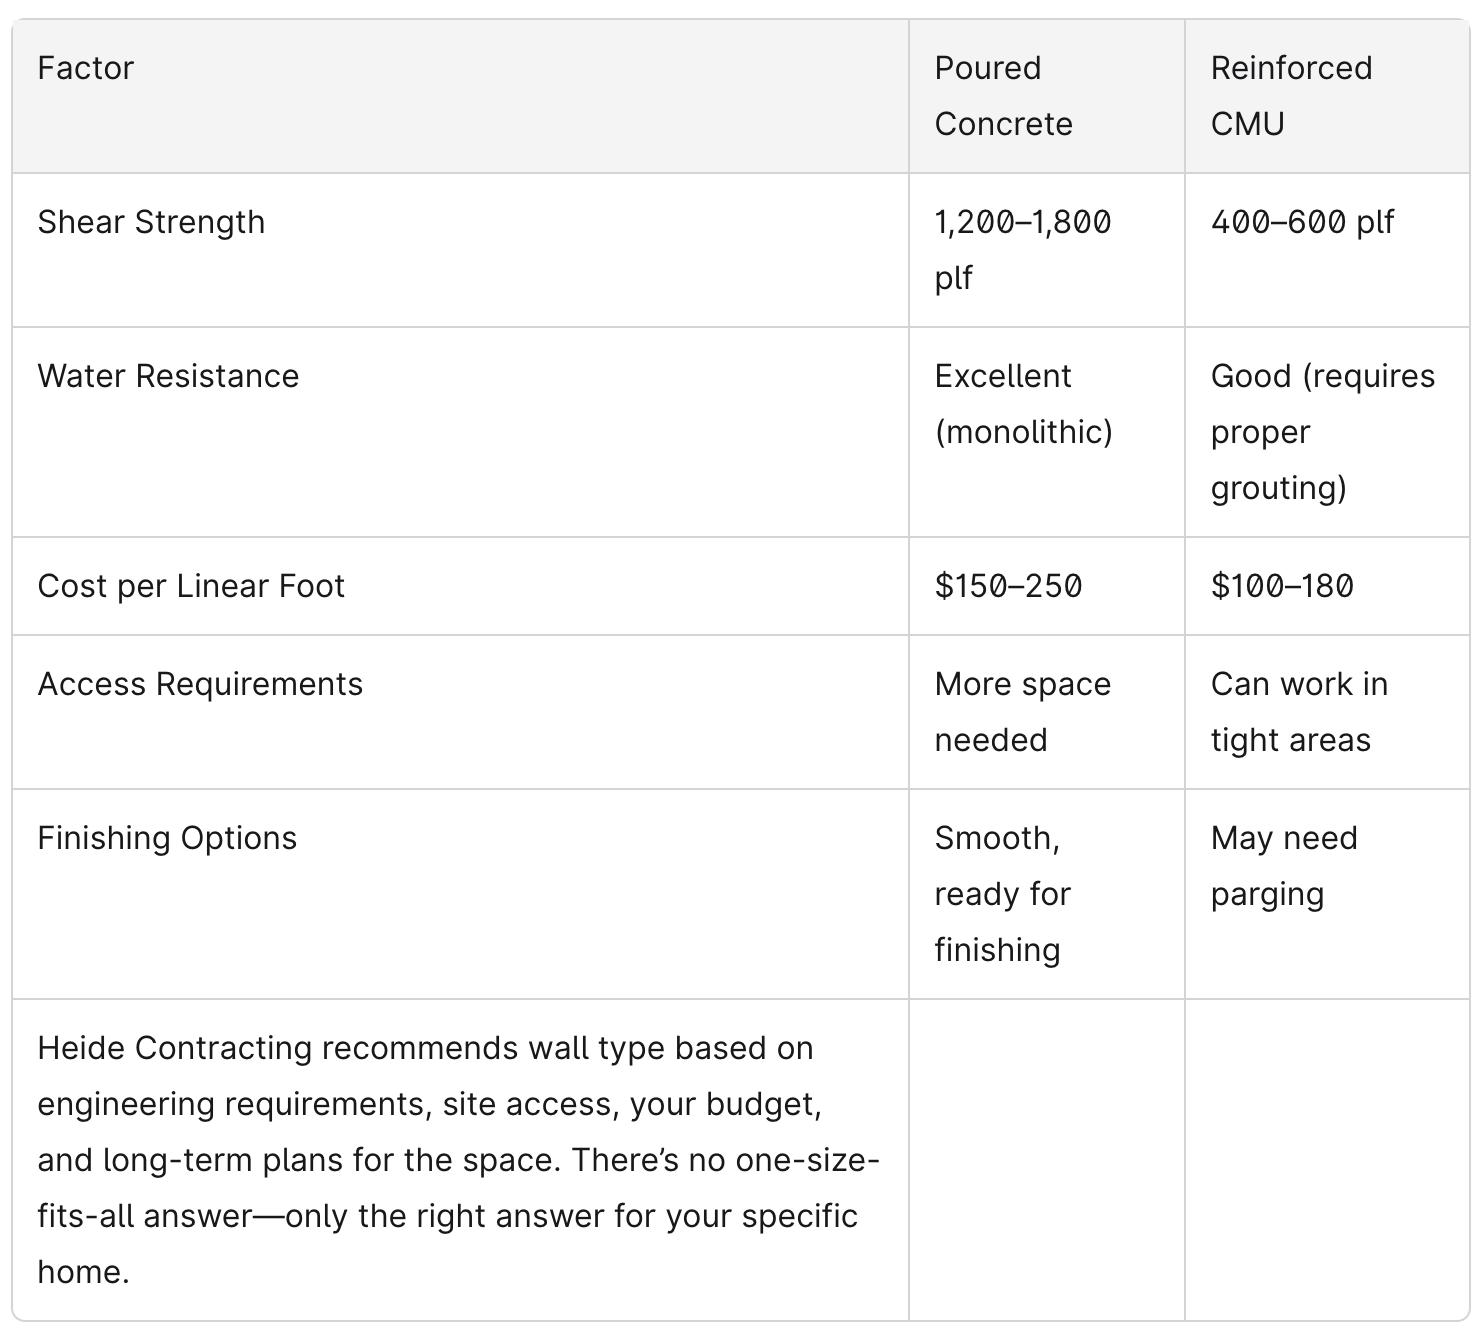Viewport: 1483px width, 1333px height.
Task: Select the "Access Requirements" row label
Action: click(200, 684)
